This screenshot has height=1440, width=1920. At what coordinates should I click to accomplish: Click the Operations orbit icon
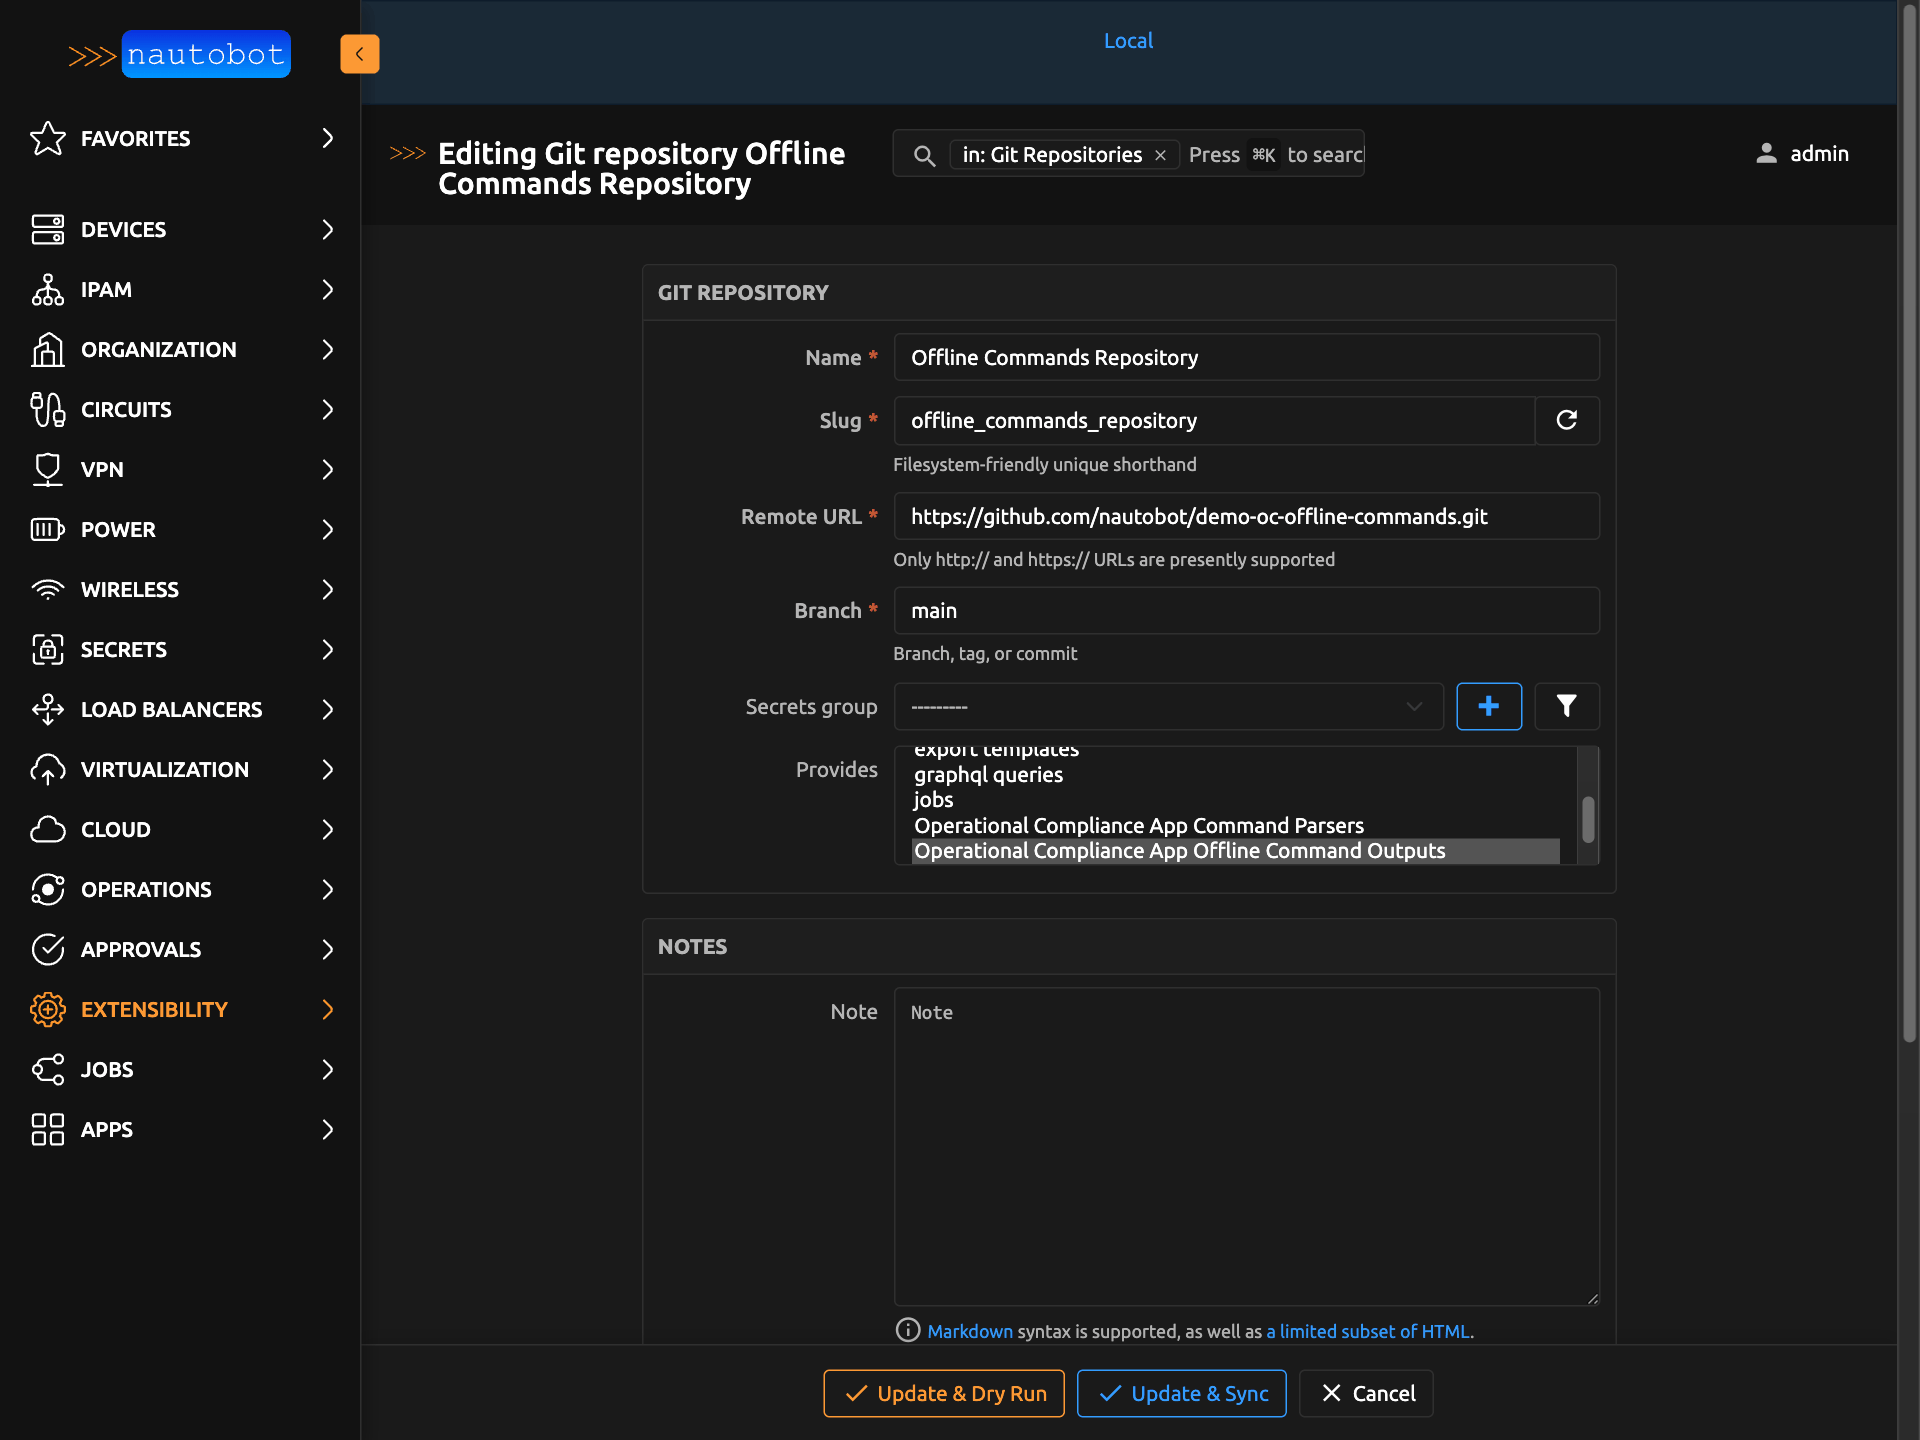[x=48, y=889]
